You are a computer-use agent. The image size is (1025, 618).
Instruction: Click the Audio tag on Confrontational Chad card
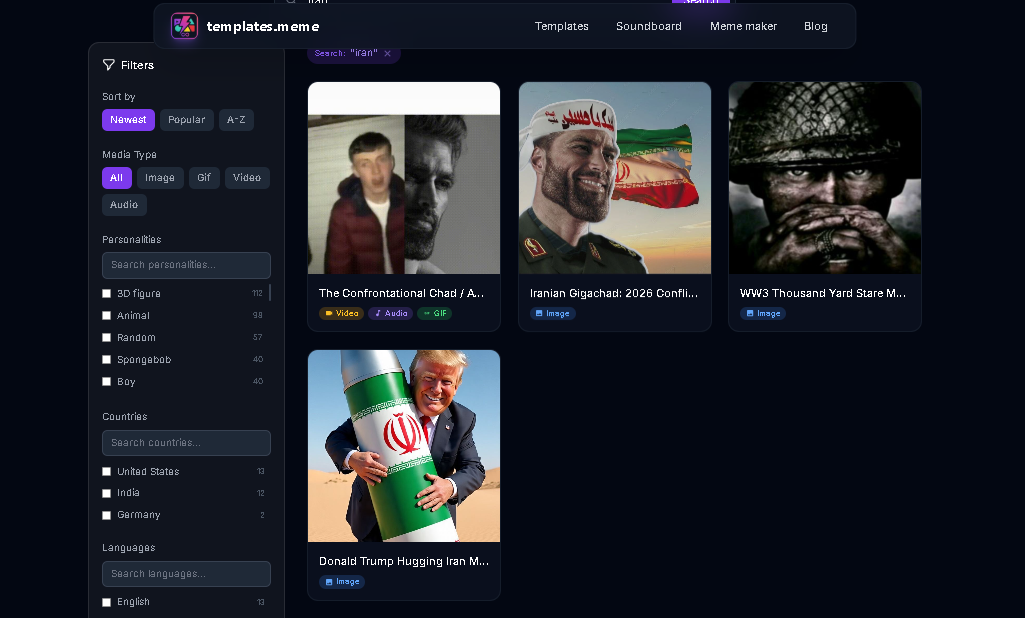390,313
